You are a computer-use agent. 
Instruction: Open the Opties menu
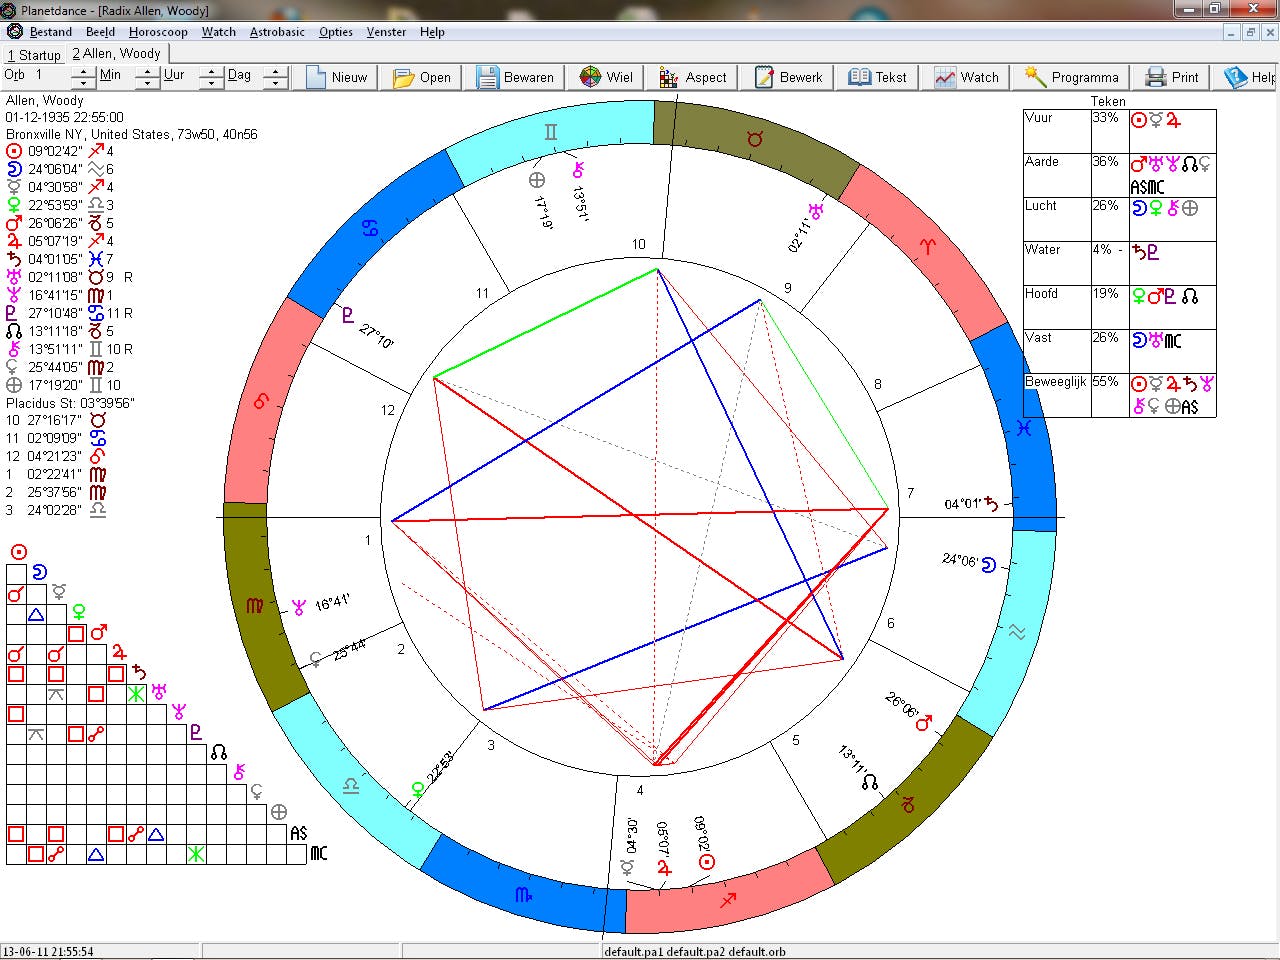click(x=336, y=32)
